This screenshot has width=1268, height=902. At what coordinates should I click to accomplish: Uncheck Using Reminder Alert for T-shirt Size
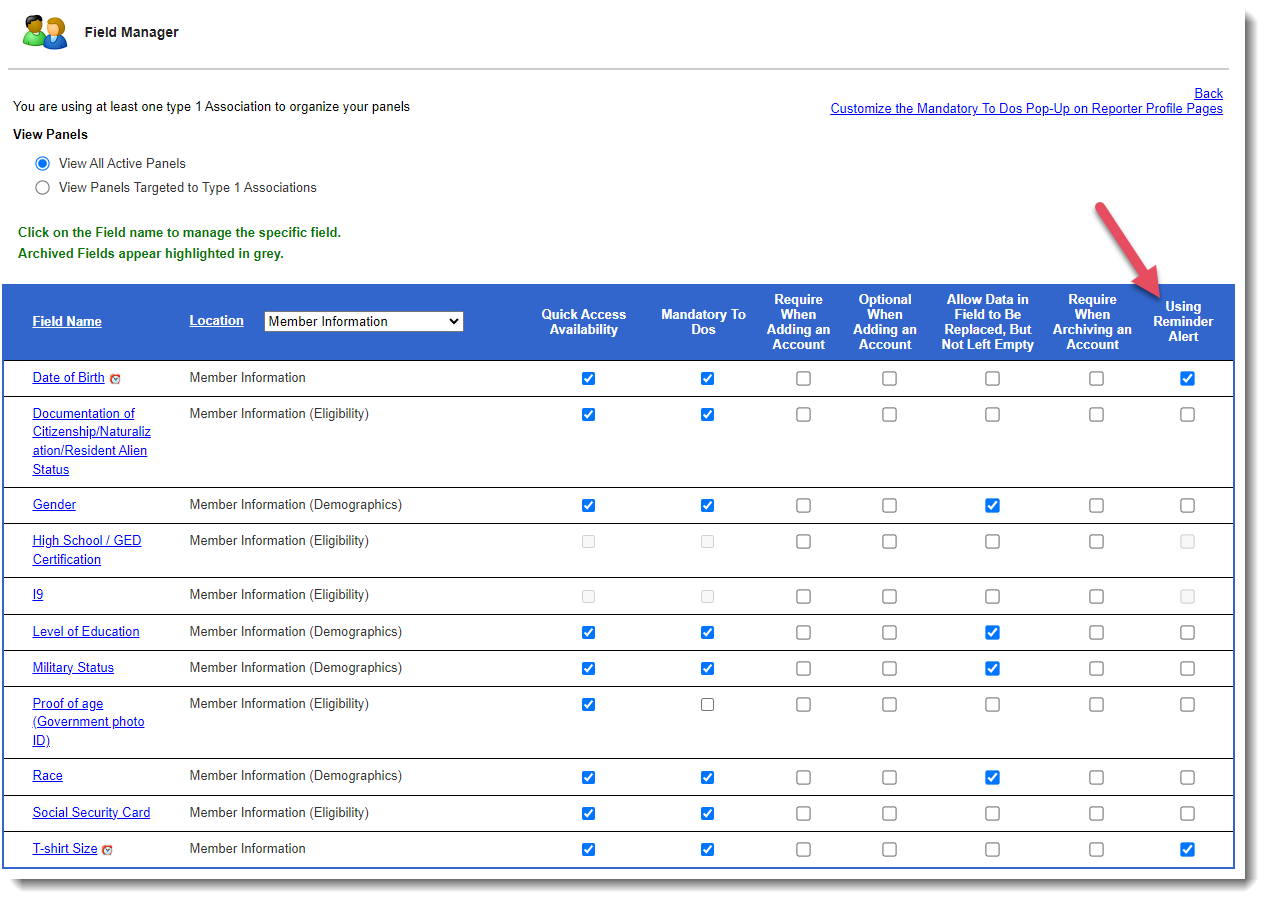pyautogui.click(x=1187, y=850)
